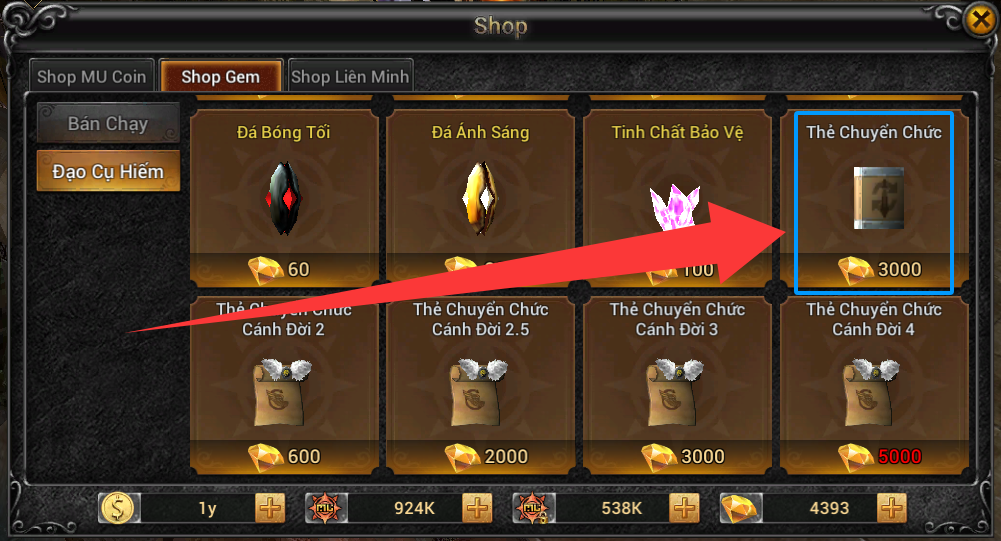
Task: Click the plus button next to 924K
Action: click(477, 508)
